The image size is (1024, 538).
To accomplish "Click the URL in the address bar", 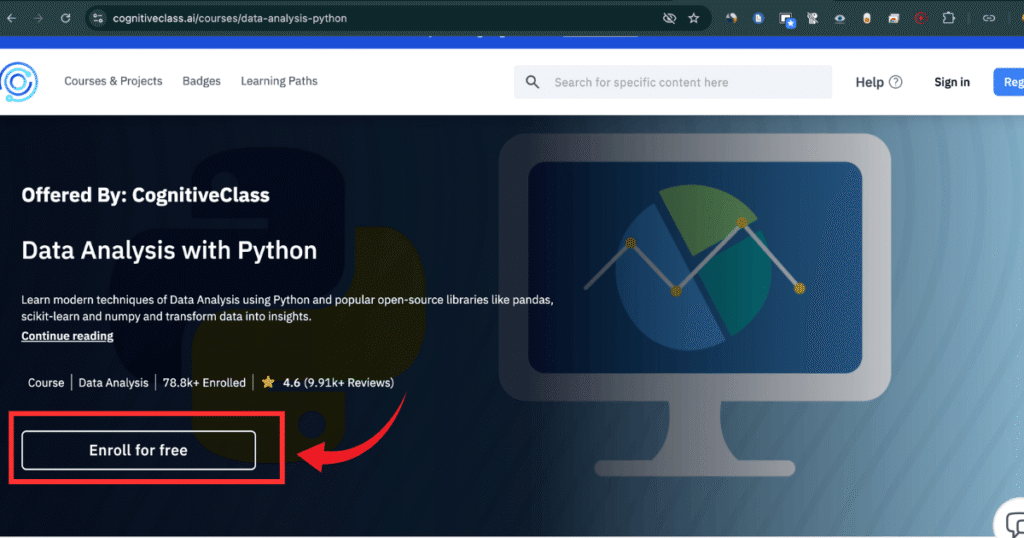I will click(230, 18).
